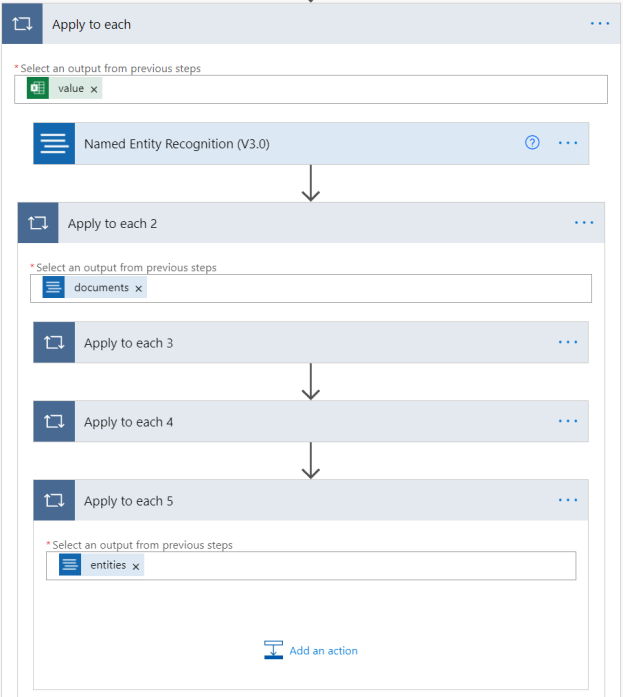The image size is (623, 697).
Task: Click the Excel icon on value token
Action: click(39, 89)
